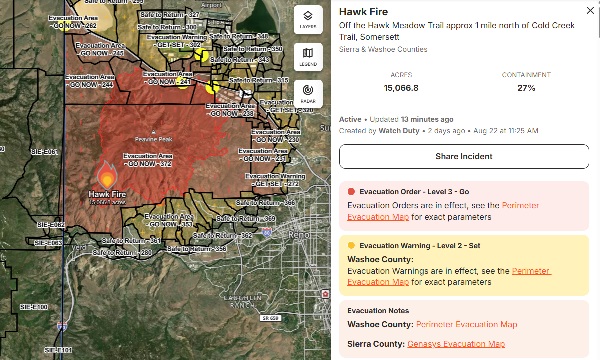The image size is (602, 360).
Task: Select Evacuation Warning GET SET - 302 label
Action: [x=177, y=41]
